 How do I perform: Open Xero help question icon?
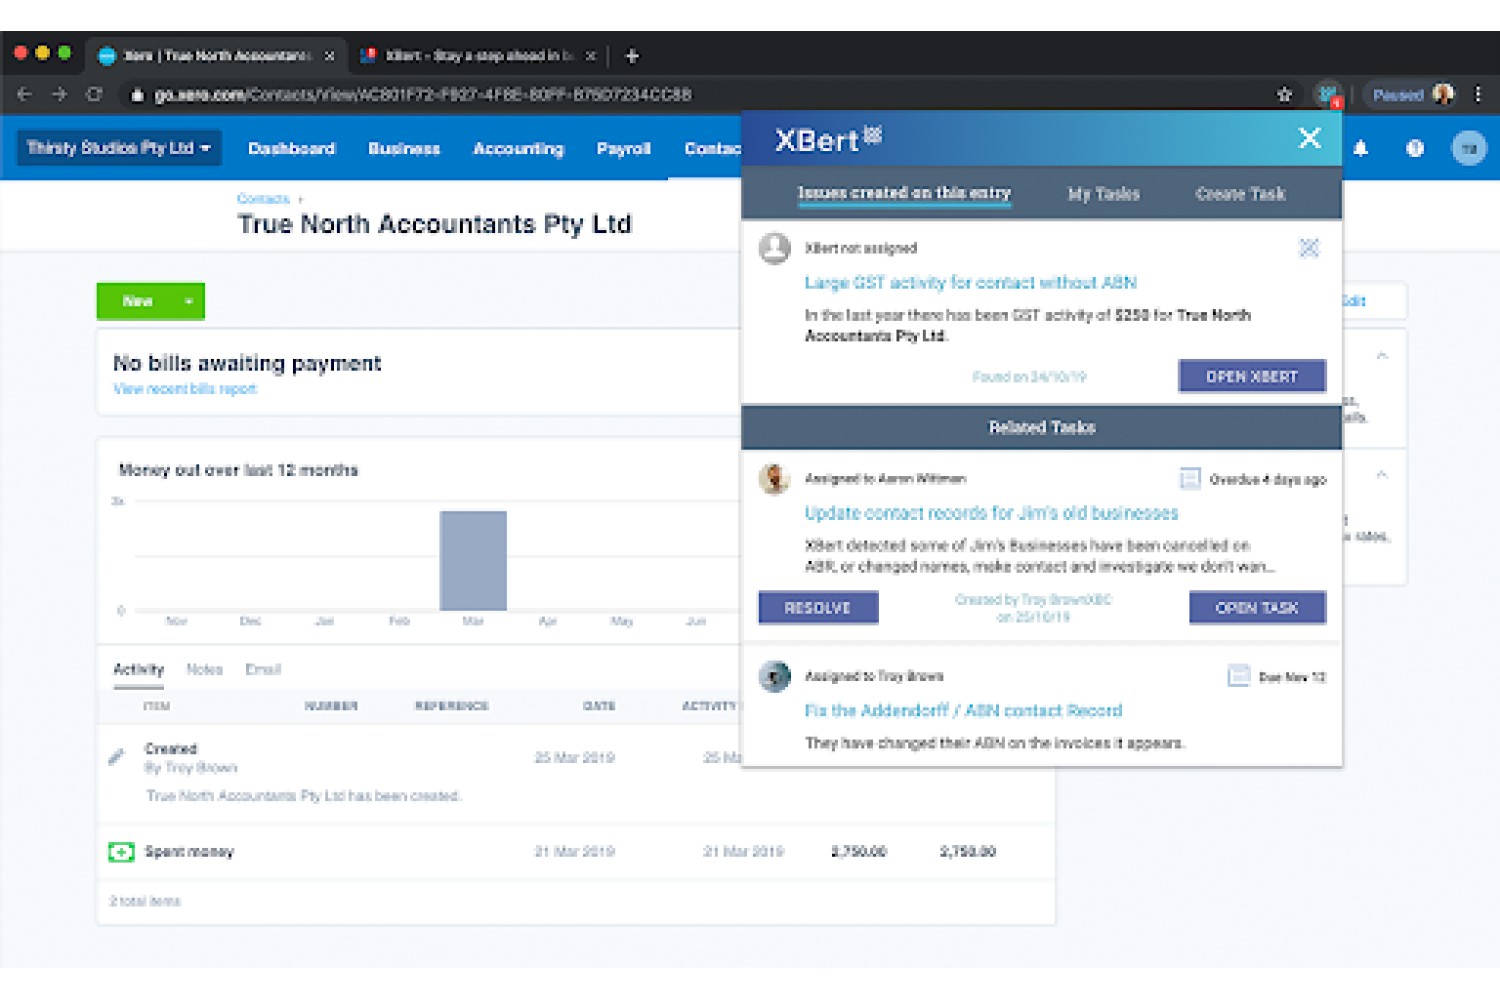pyautogui.click(x=1415, y=148)
